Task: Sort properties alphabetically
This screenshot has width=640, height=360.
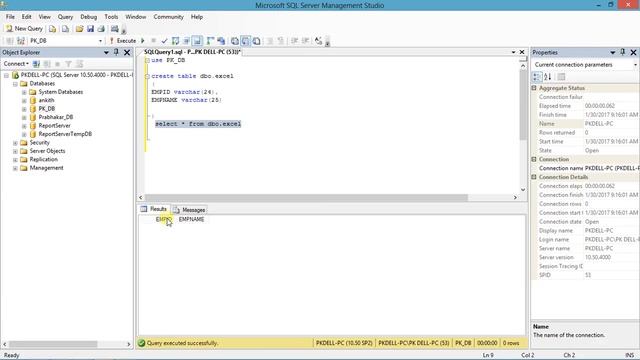Action: [x=548, y=77]
